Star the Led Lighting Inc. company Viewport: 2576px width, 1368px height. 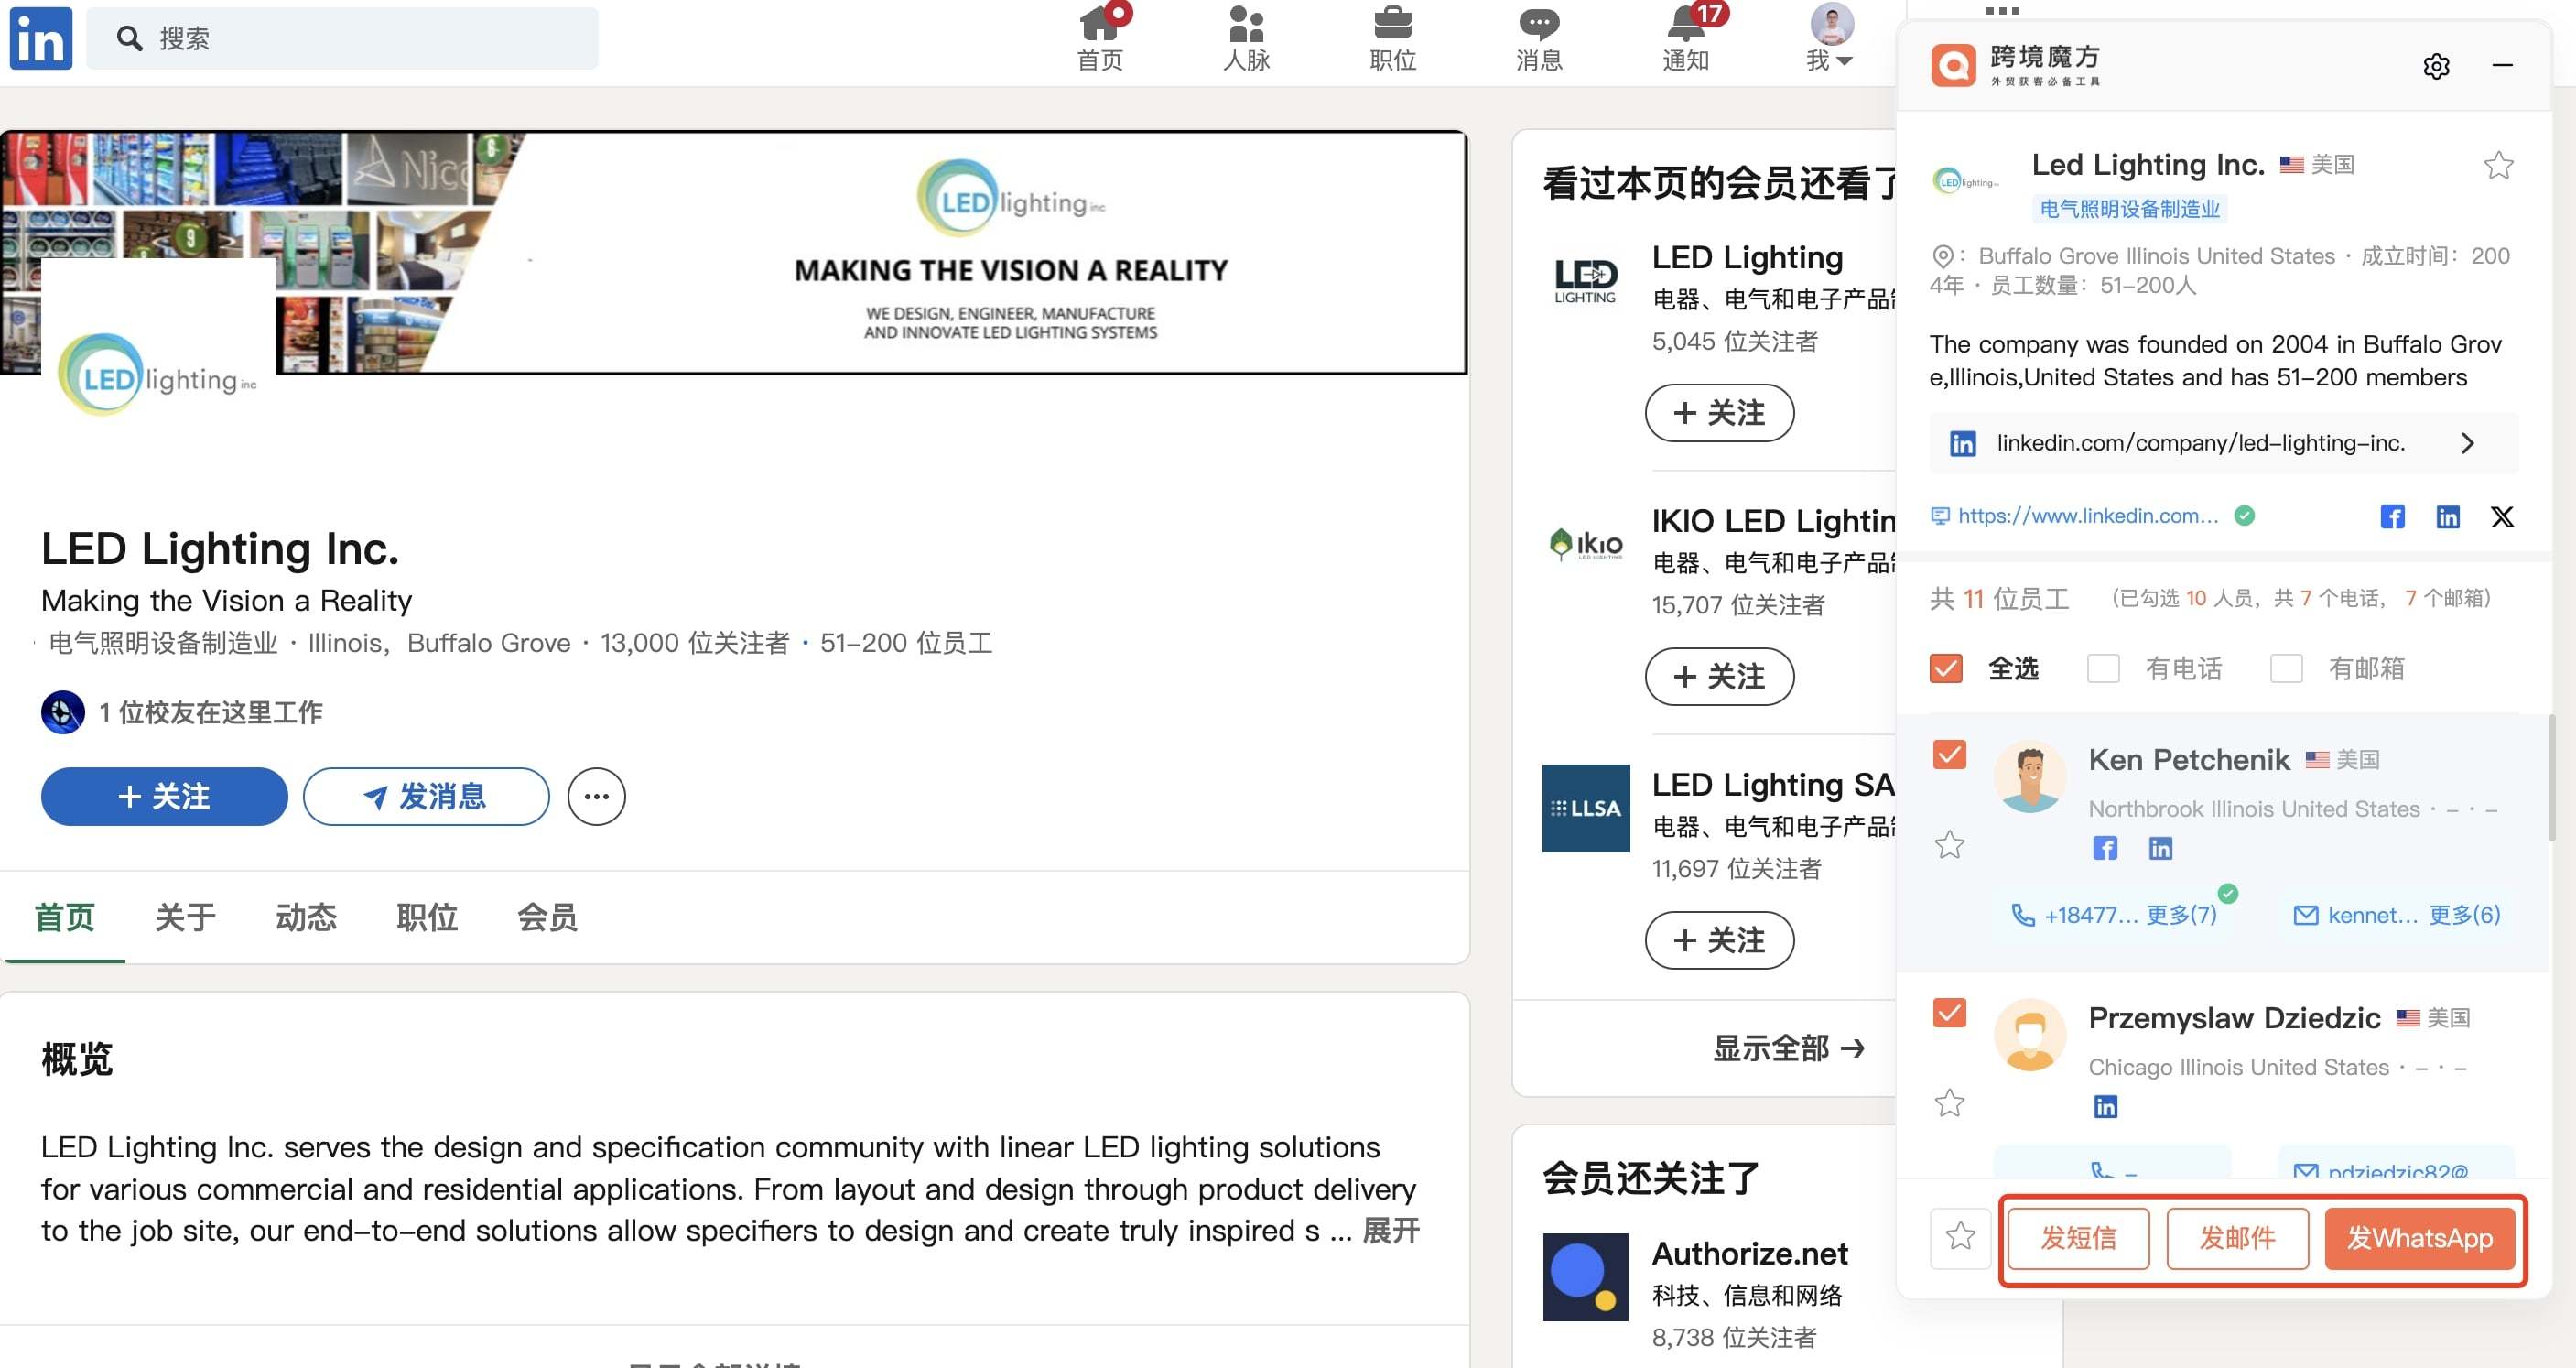(2498, 165)
